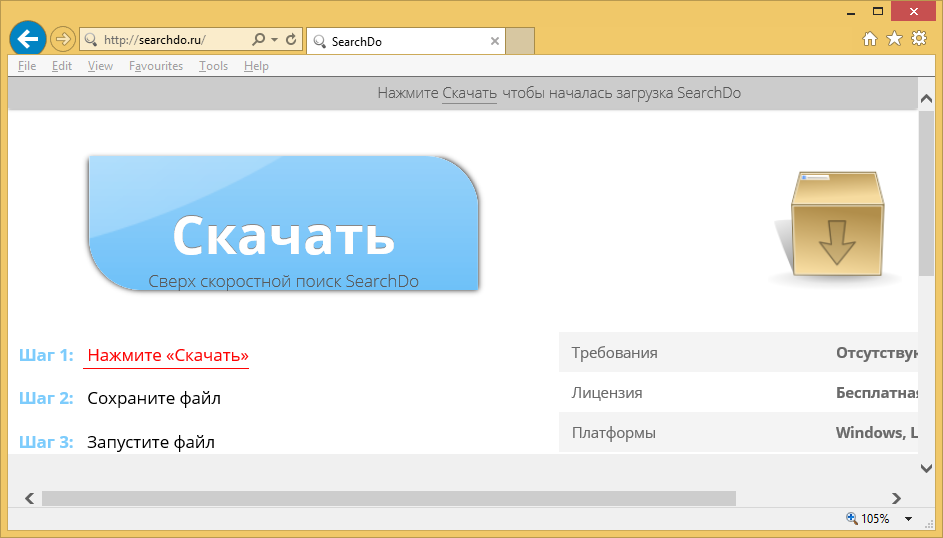This screenshot has width=943, height=538.
Task: Click the Refresh page icon
Action: (x=291, y=40)
